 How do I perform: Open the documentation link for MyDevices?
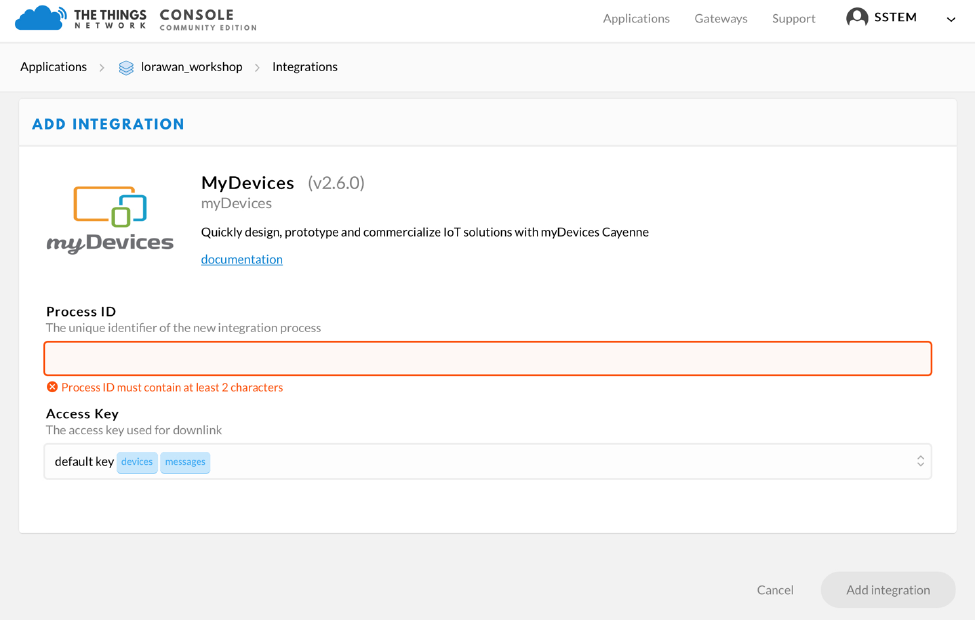pos(242,260)
